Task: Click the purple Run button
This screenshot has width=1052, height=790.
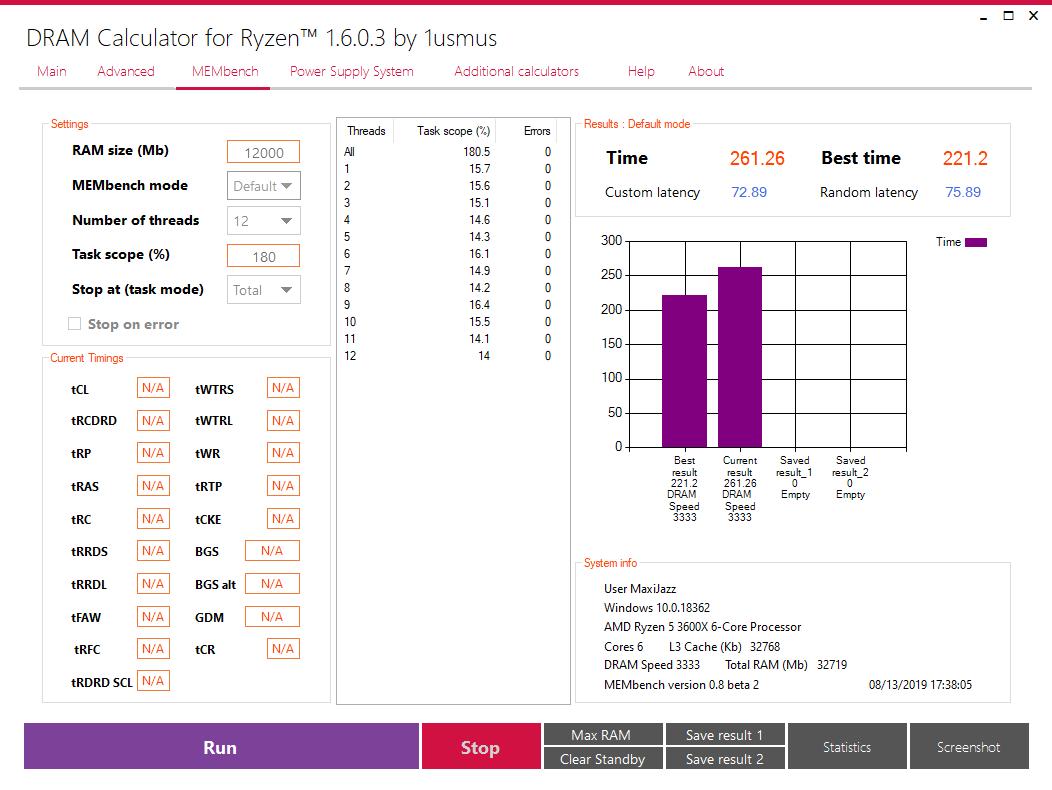Action: [221, 746]
